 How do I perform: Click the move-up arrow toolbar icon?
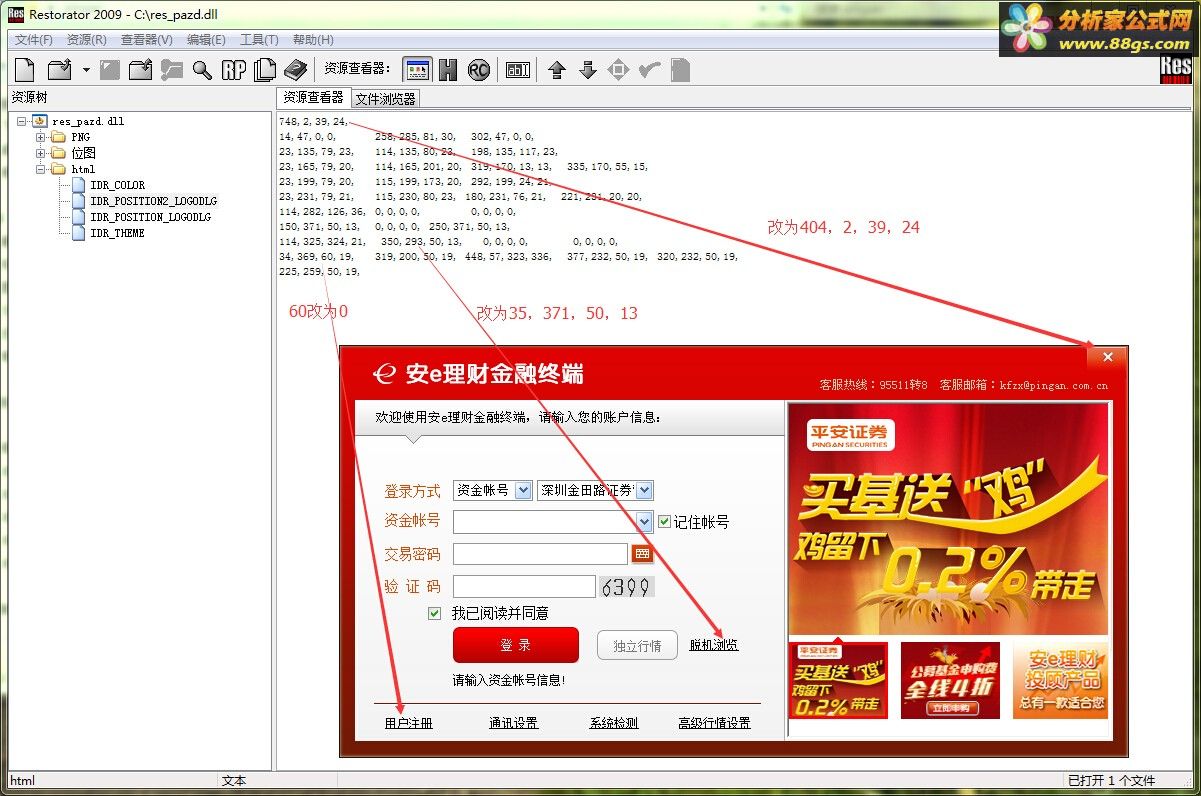557,70
